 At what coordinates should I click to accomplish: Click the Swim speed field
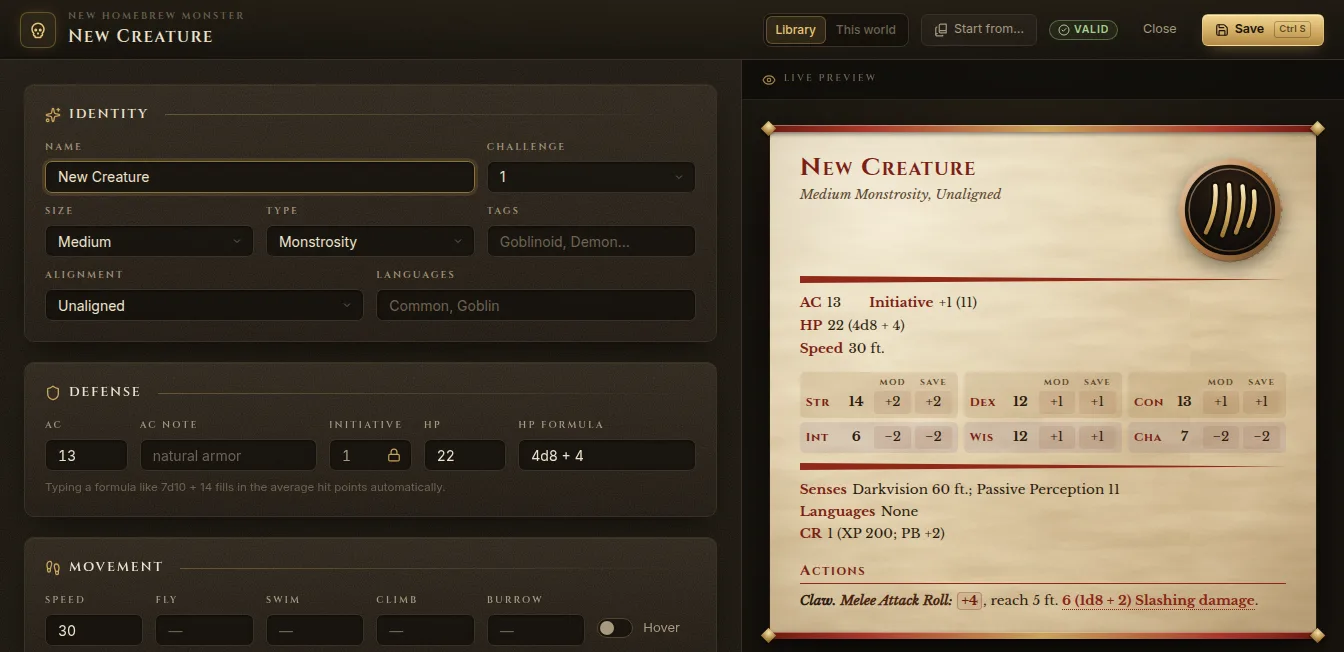(315, 630)
